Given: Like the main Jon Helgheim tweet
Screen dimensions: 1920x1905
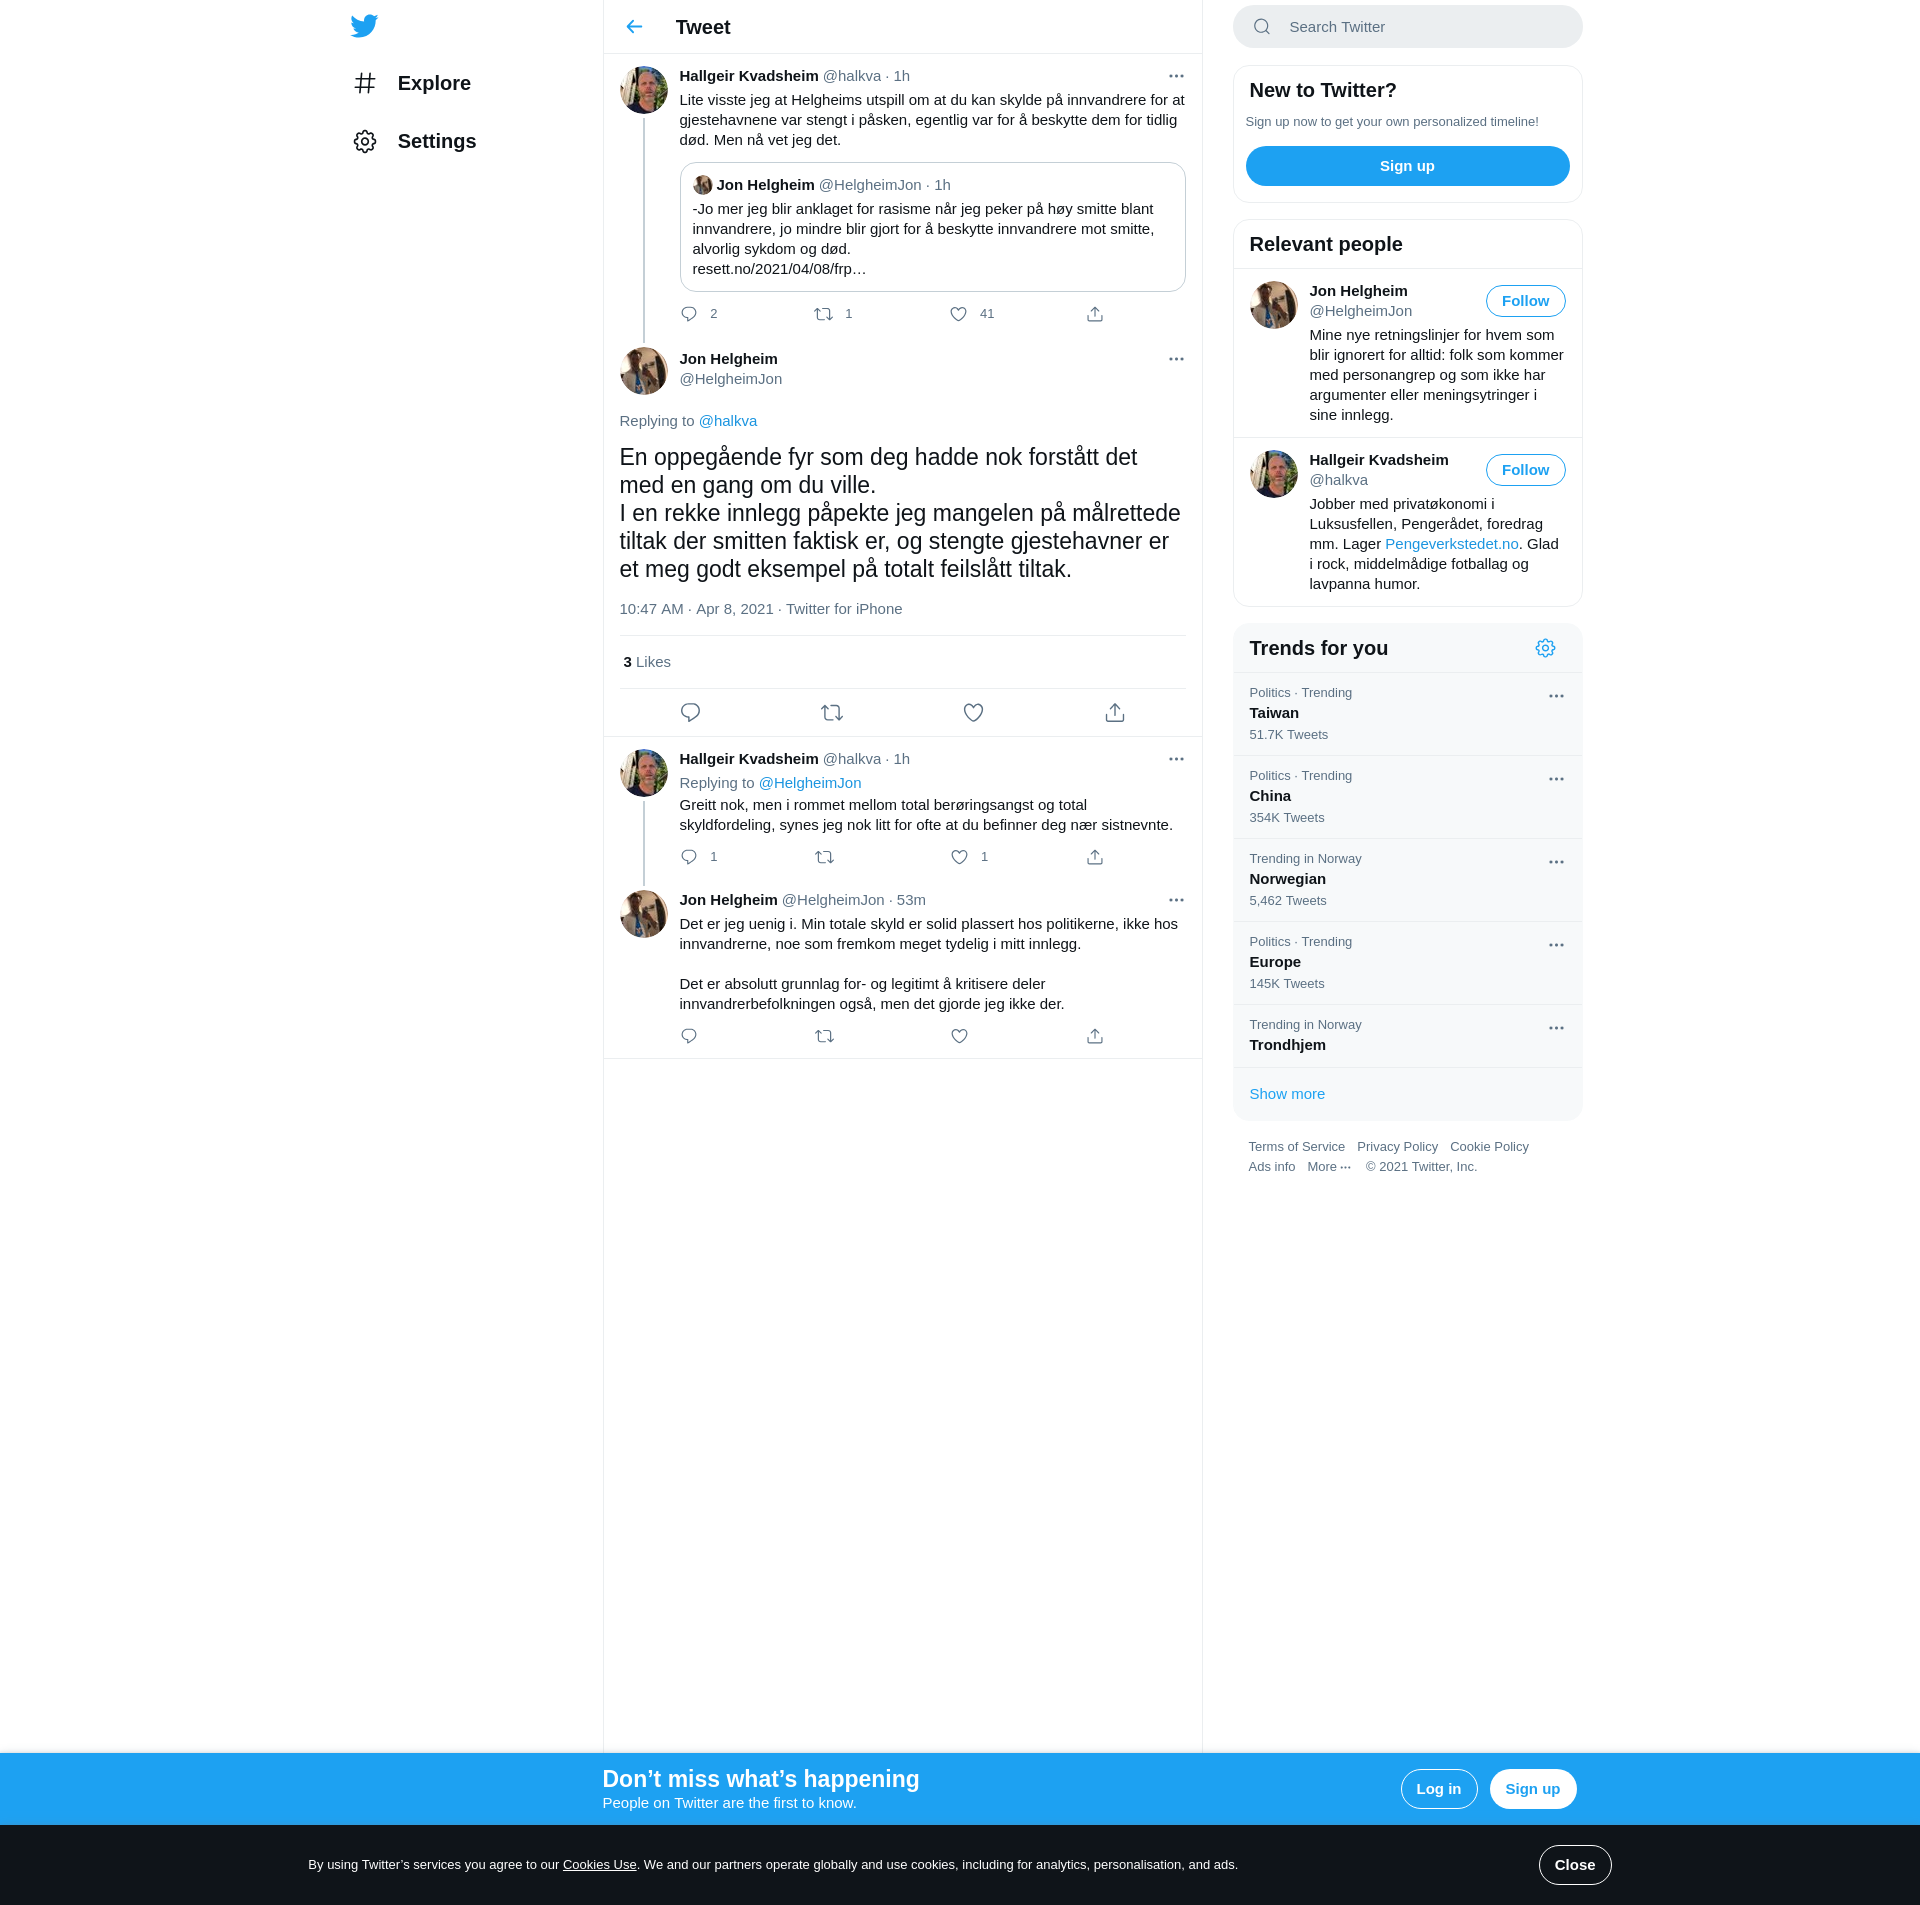Looking at the screenshot, I should tap(973, 713).
